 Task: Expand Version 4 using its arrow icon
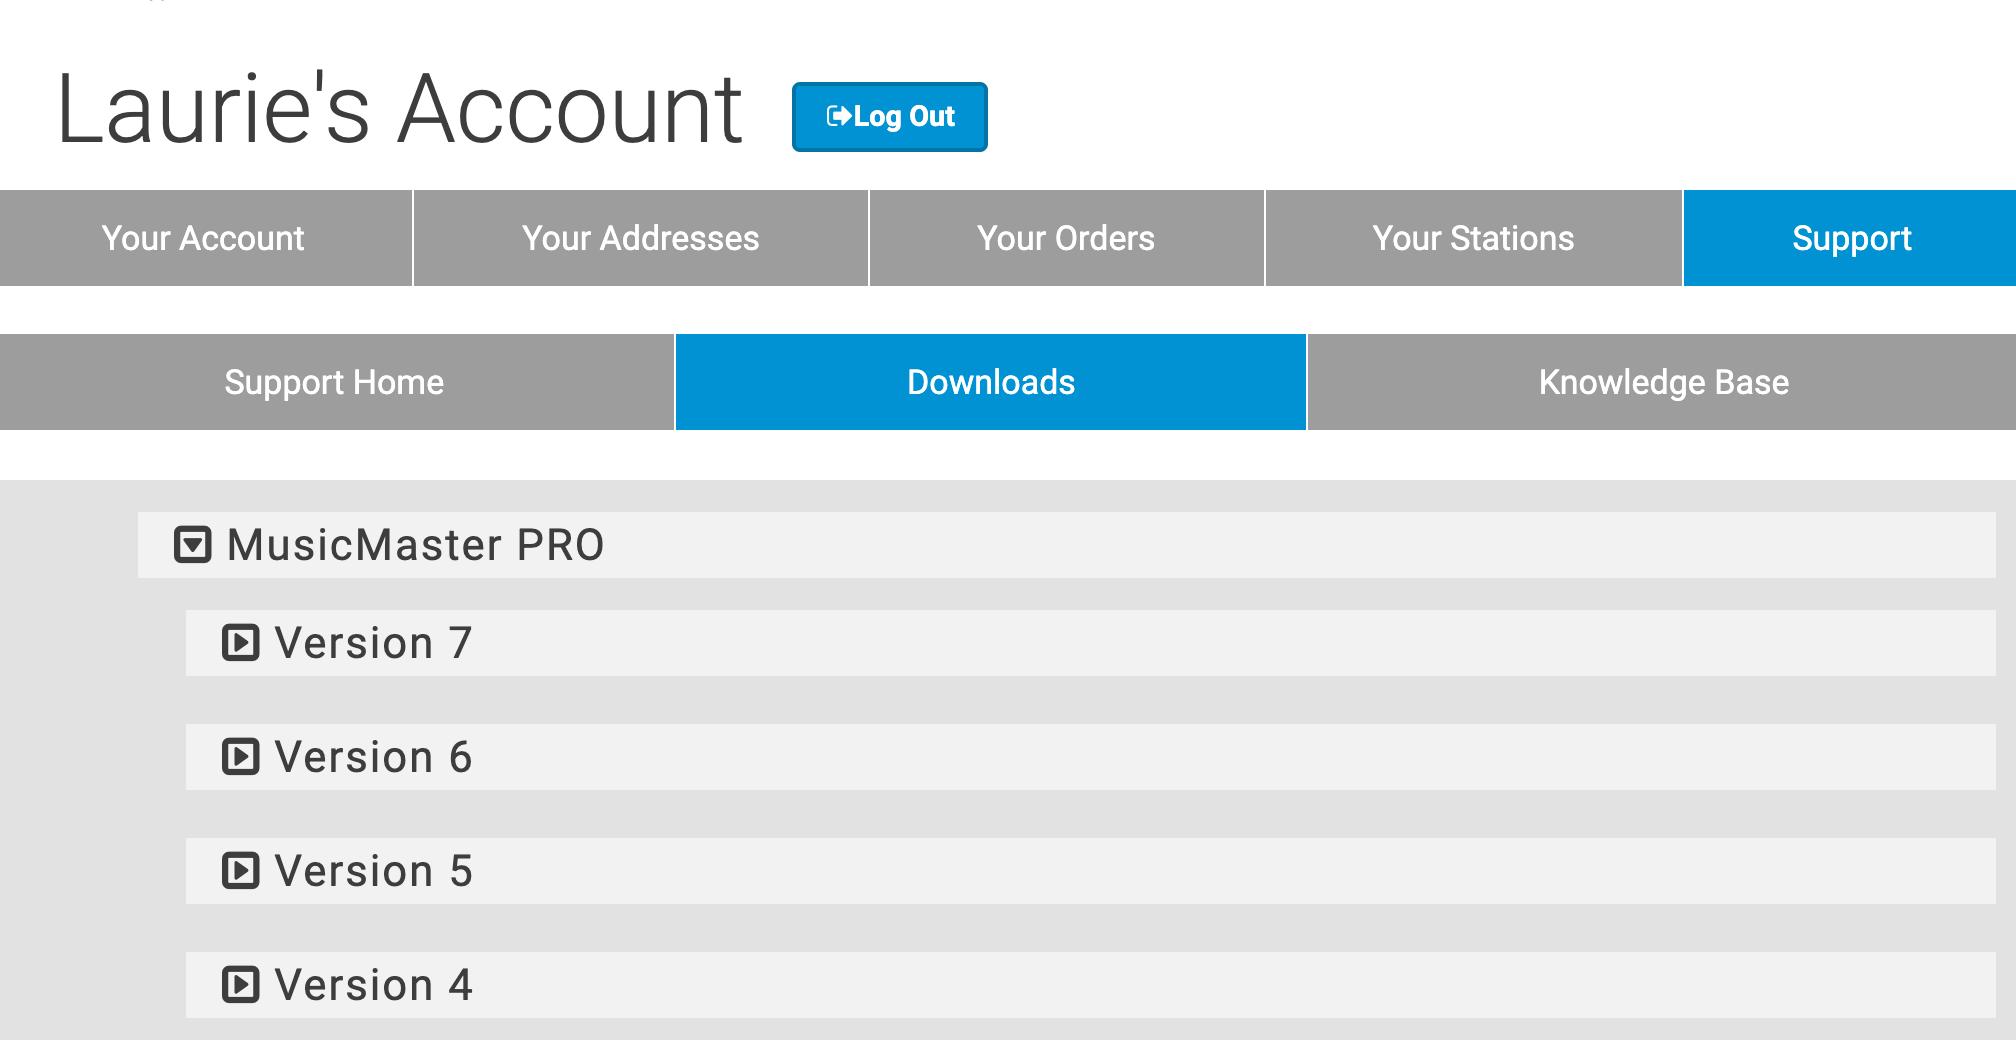pyautogui.click(x=241, y=985)
